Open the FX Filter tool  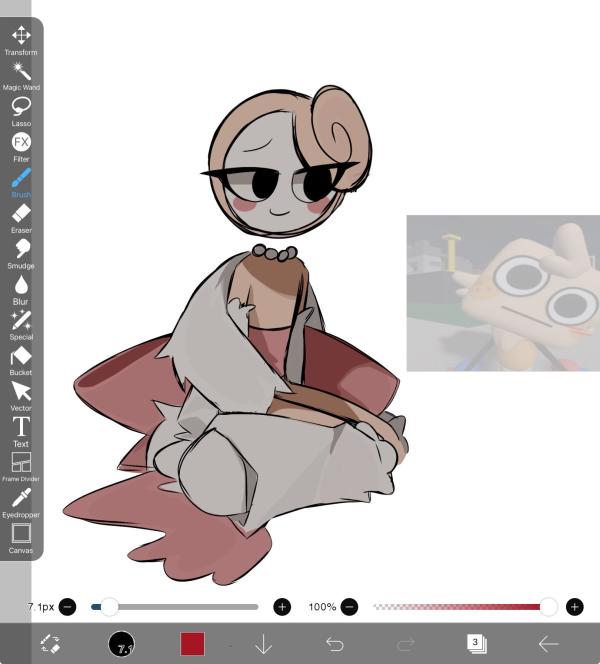point(21,147)
